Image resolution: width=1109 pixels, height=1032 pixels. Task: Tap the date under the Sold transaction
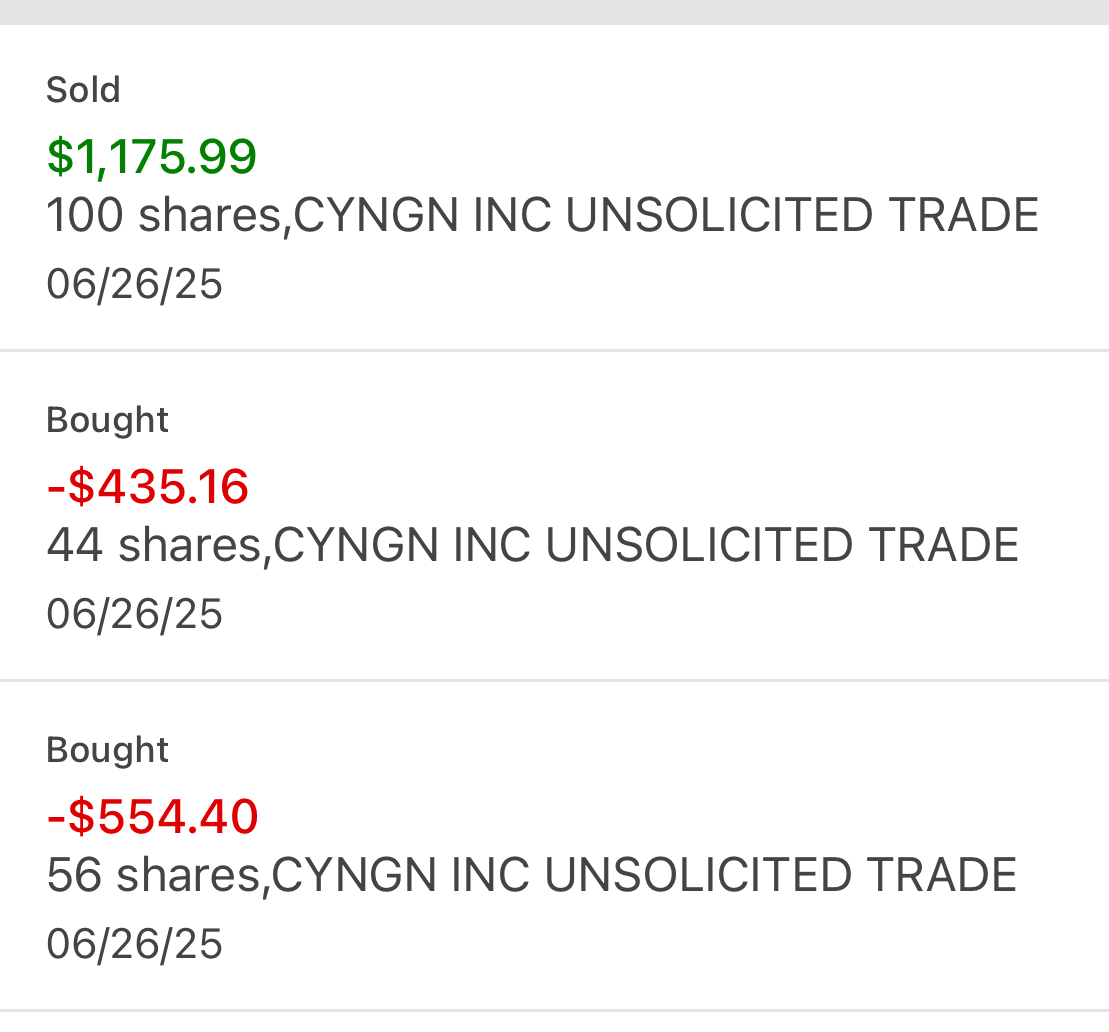tap(134, 284)
